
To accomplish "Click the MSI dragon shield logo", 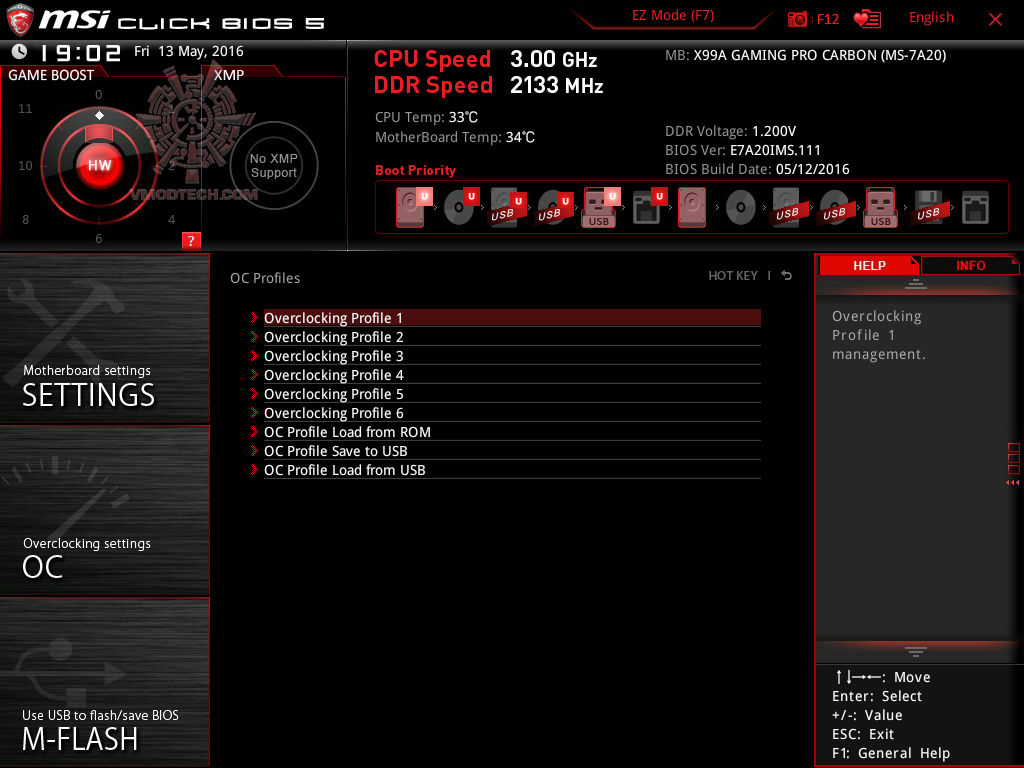I will [20, 20].
